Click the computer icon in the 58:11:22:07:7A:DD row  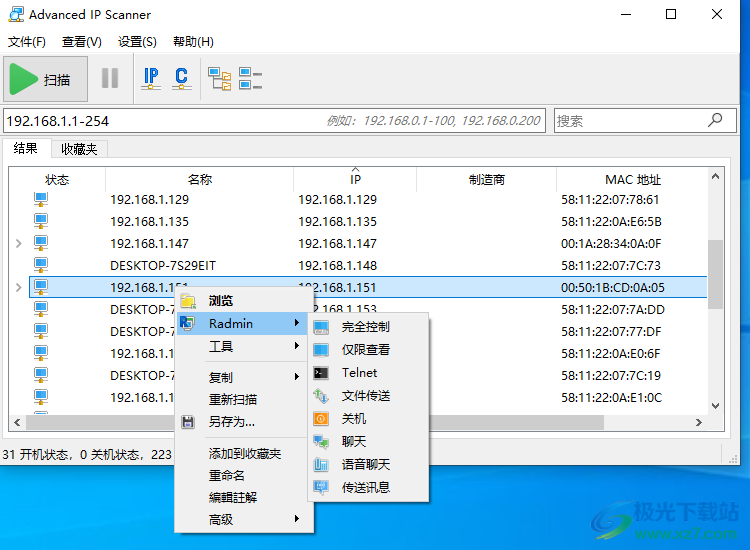click(41, 309)
